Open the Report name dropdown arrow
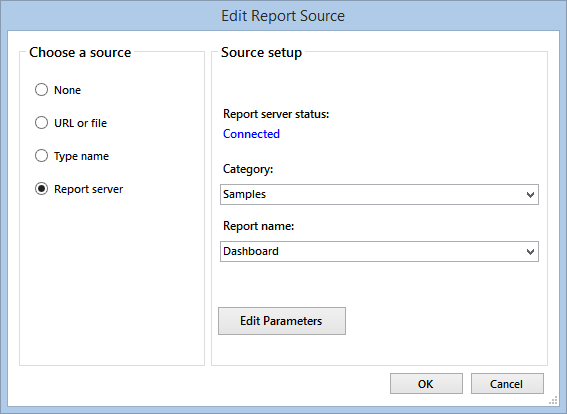Screen dimensions: 567x414 [x=530, y=252]
